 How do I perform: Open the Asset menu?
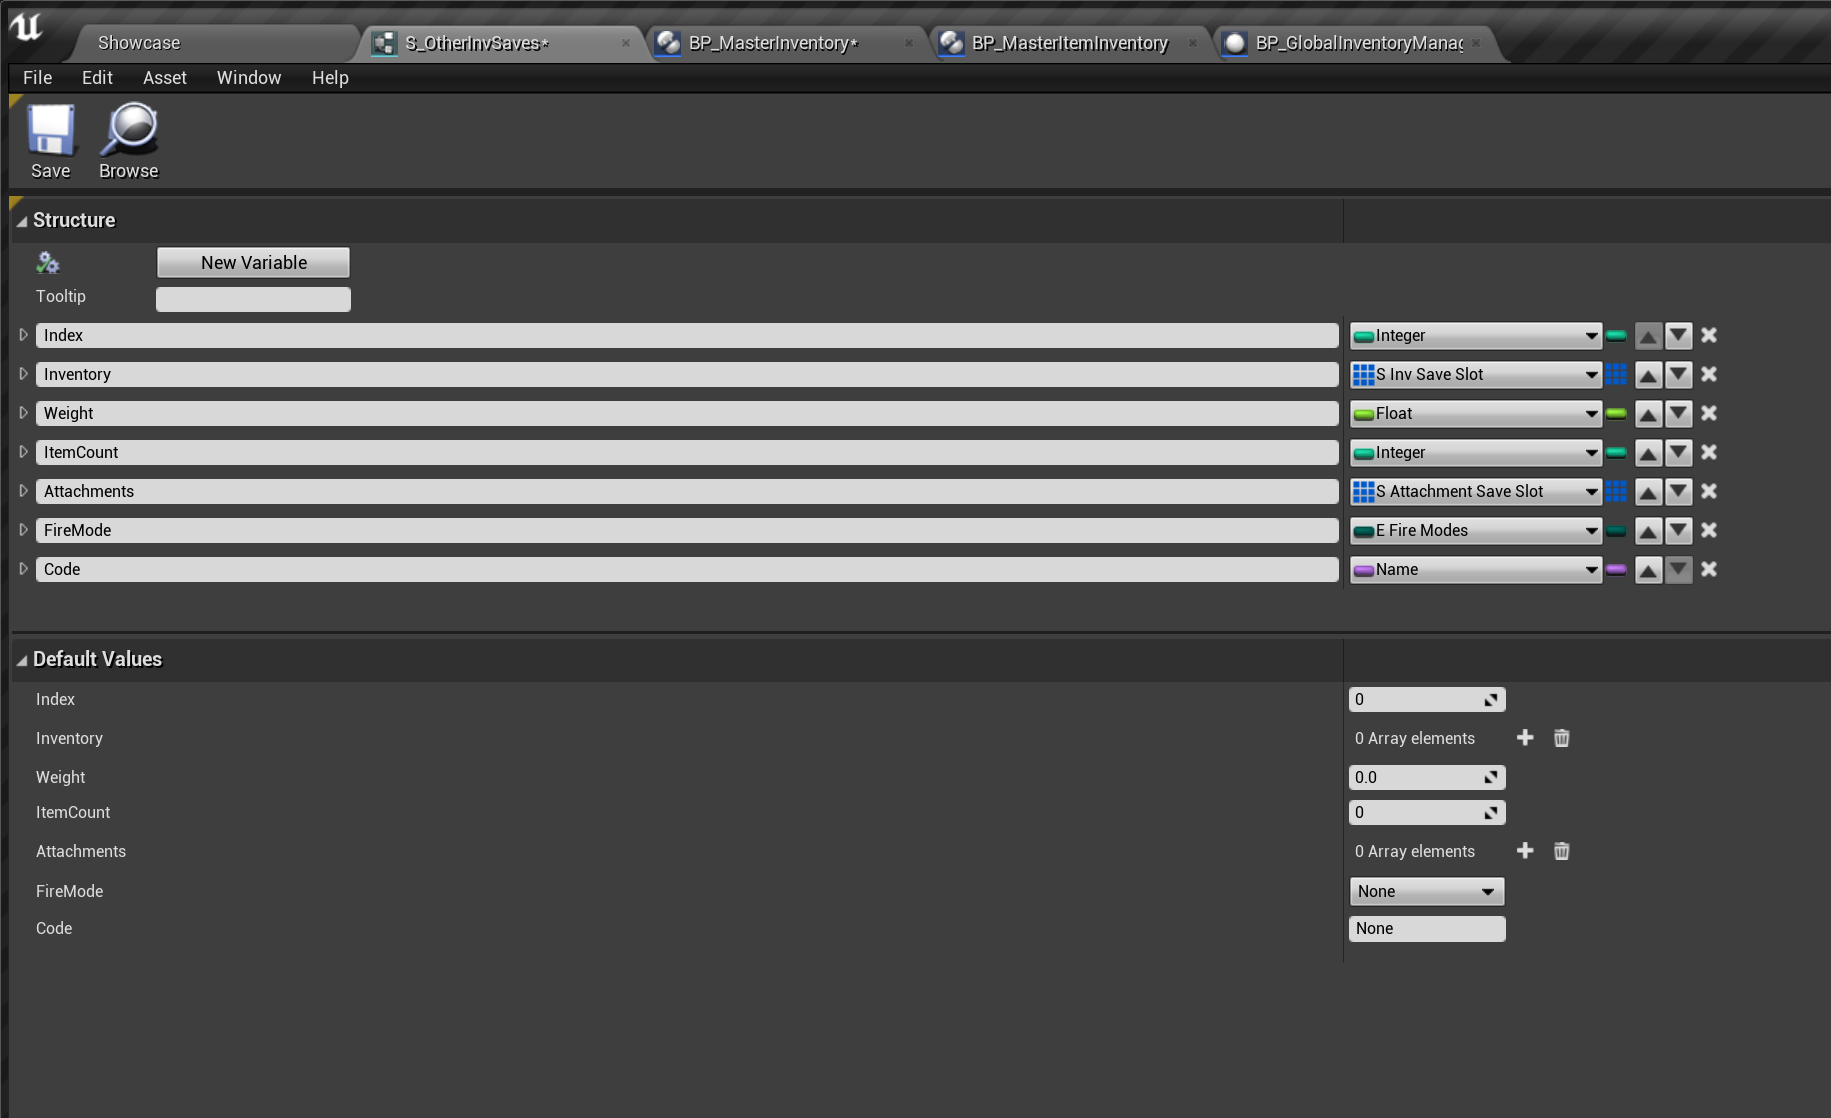coord(164,78)
